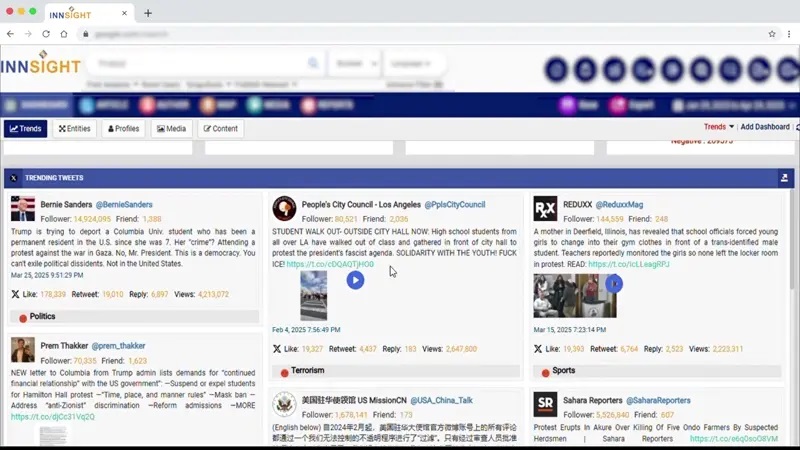Click the People's City Council video thumbnail
This screenshot has height=450, width=800.
tap(313, 296)
